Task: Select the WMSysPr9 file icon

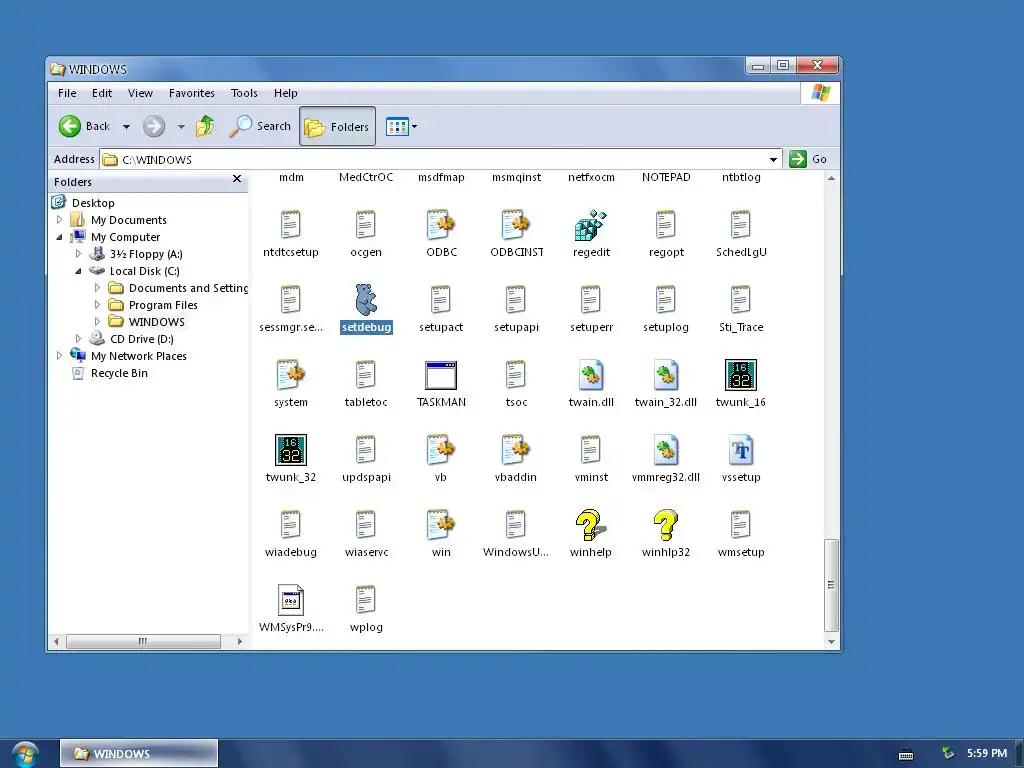Action: pos(291,600)
